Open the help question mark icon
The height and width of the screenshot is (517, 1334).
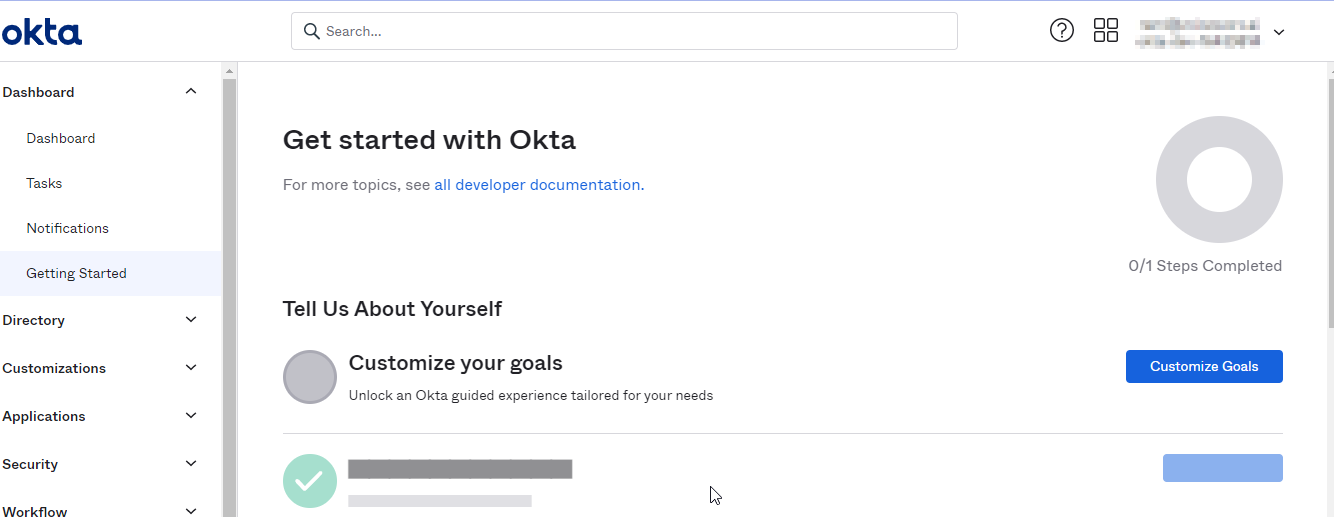tap(1061, 30)
